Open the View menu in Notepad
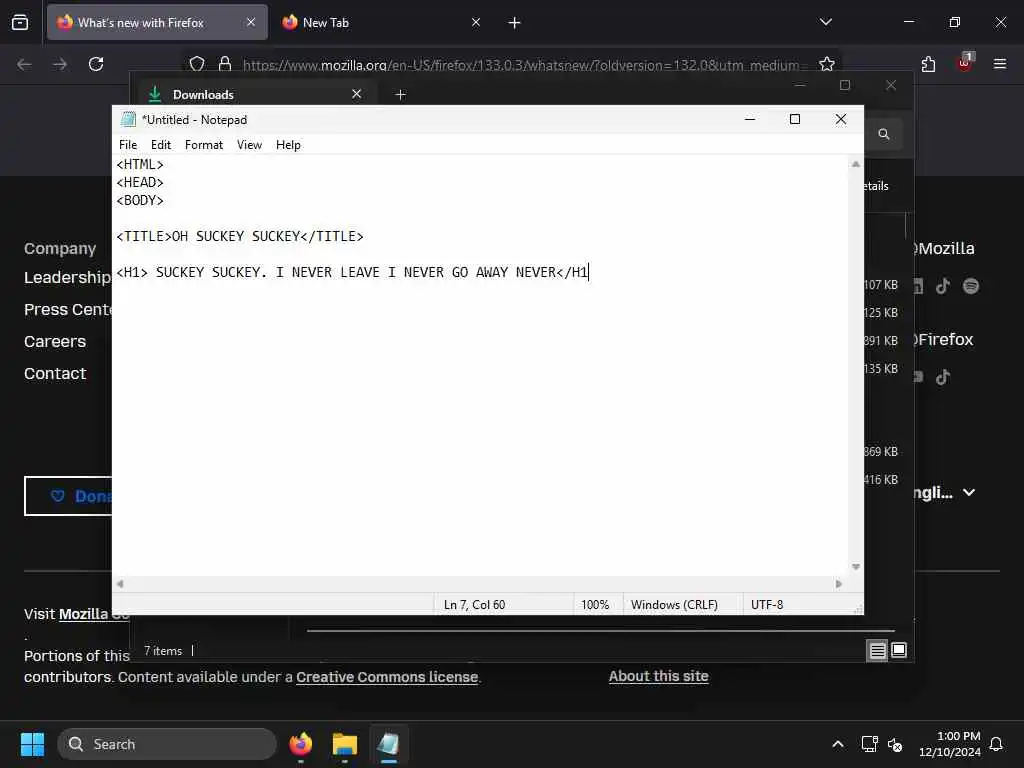1024x768 pixels. point(249,145)
